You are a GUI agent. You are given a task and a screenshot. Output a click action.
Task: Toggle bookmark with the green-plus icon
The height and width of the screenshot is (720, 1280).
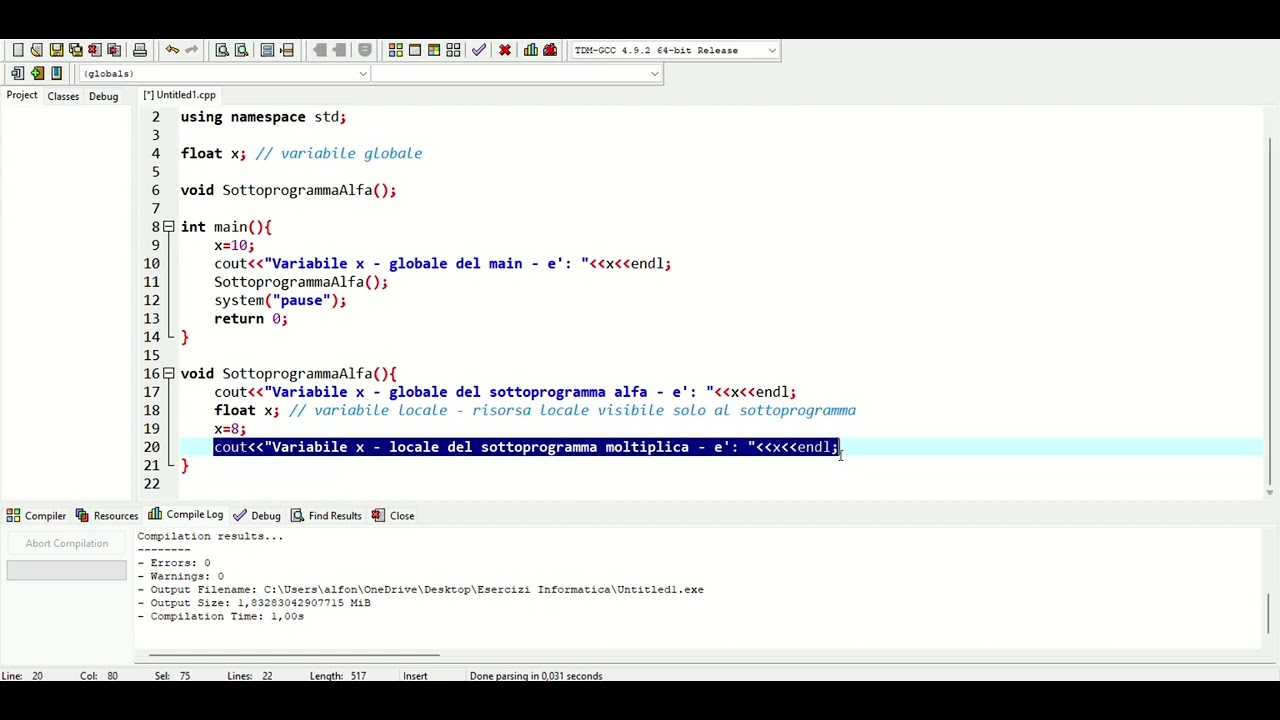[x=37, y=73]
